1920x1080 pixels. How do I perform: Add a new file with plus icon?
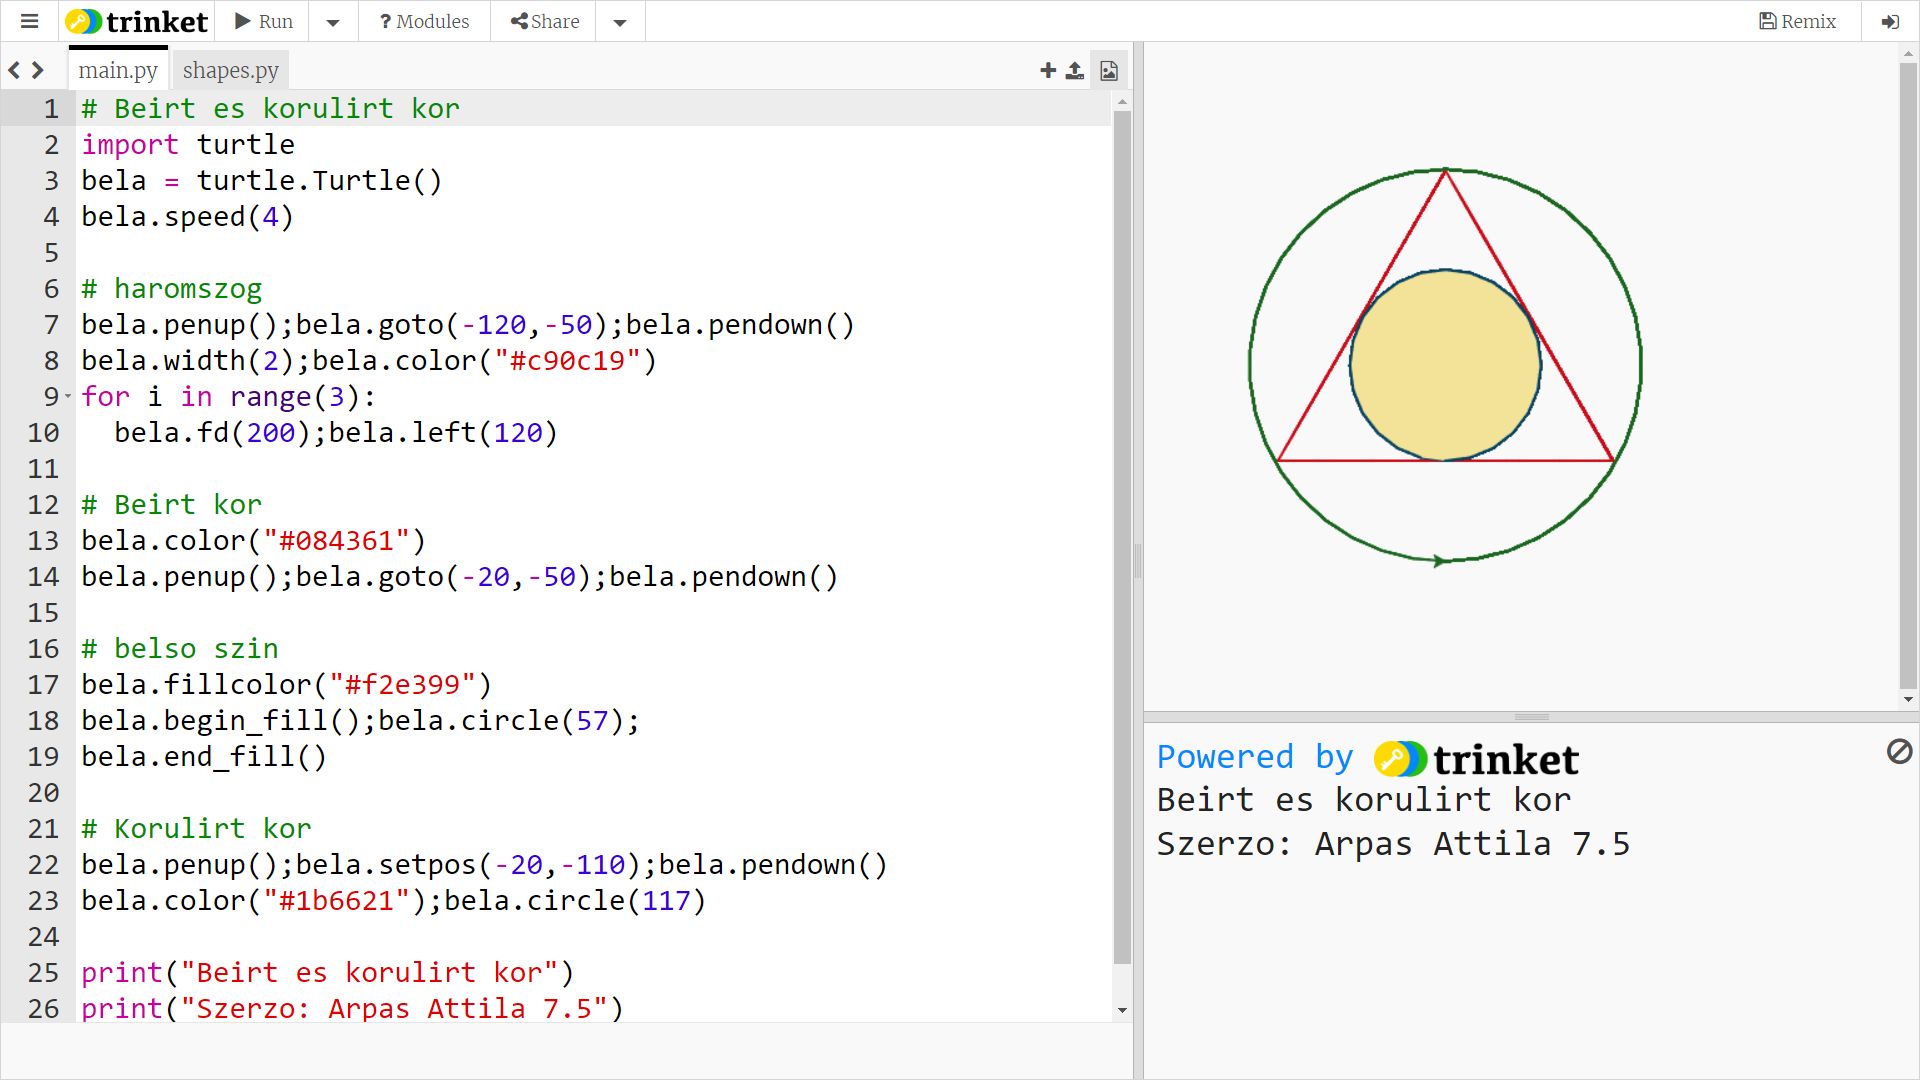click(1048, 70)
